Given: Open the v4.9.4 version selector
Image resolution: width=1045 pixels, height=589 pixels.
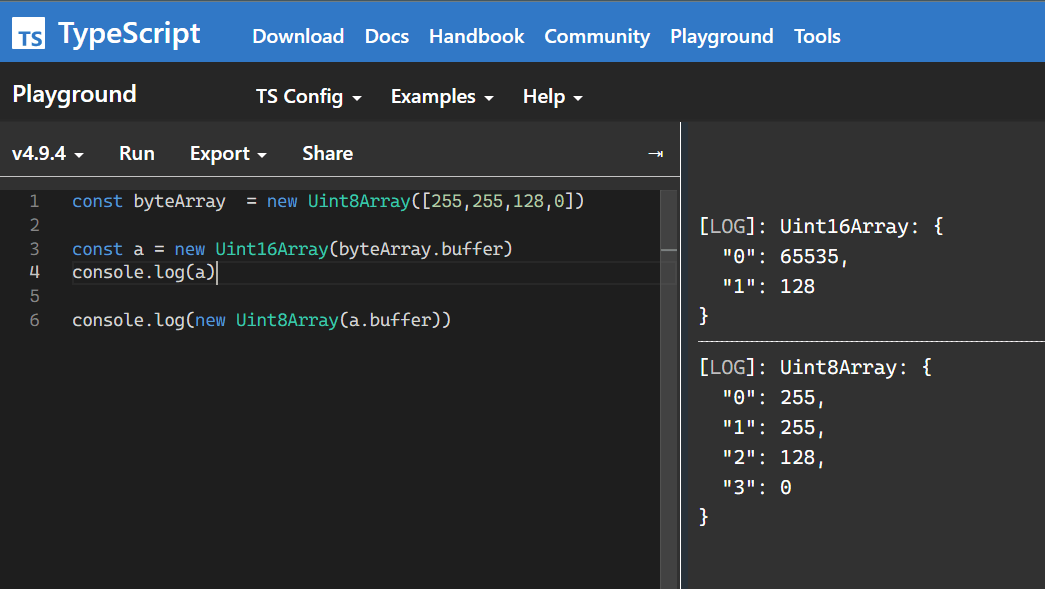Looking at the screenshot, I should (48, 153).
